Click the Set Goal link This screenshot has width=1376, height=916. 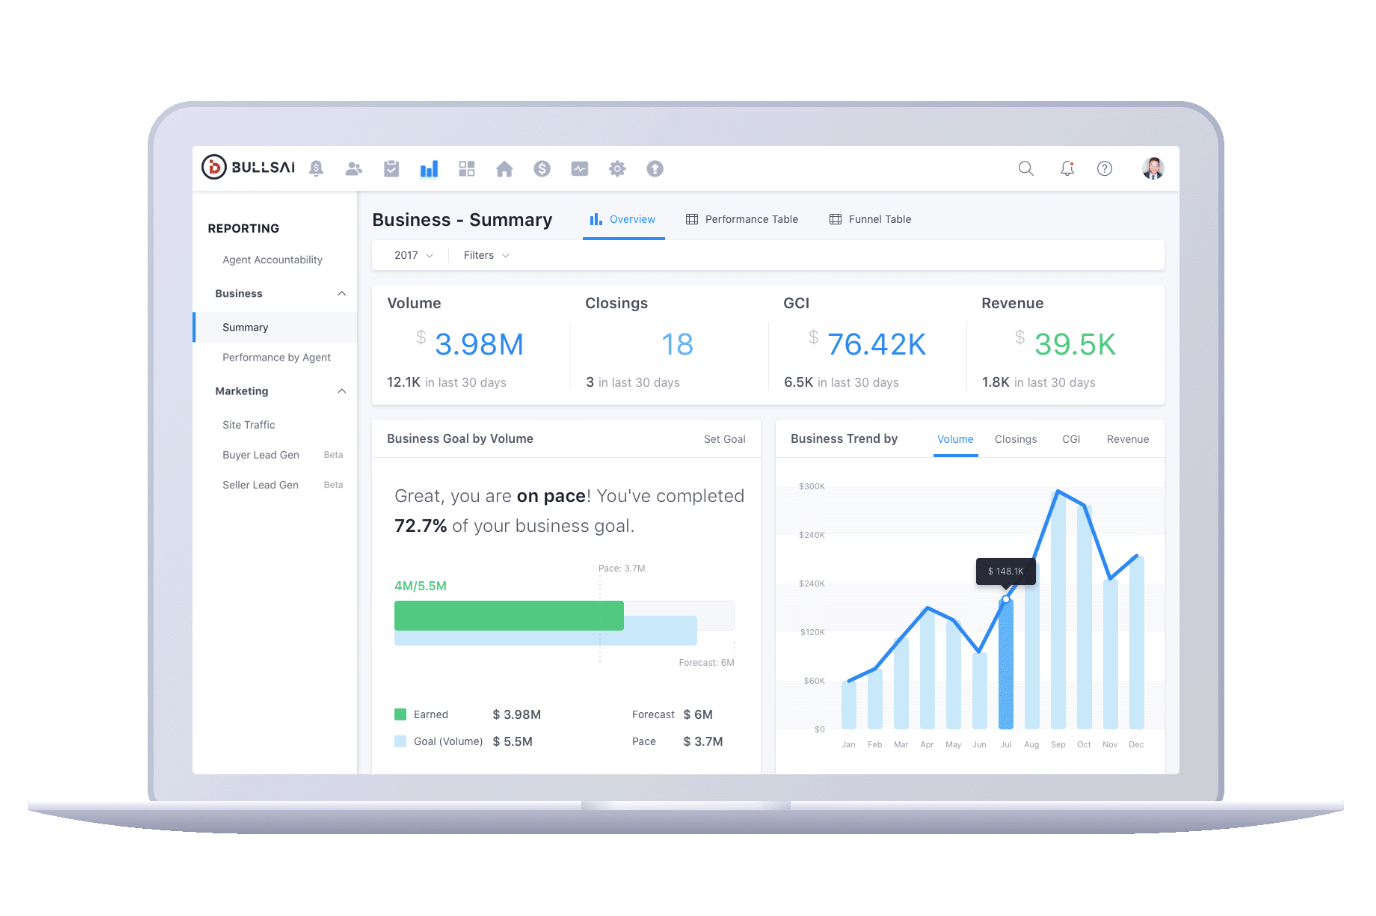[x=724, y=440]
